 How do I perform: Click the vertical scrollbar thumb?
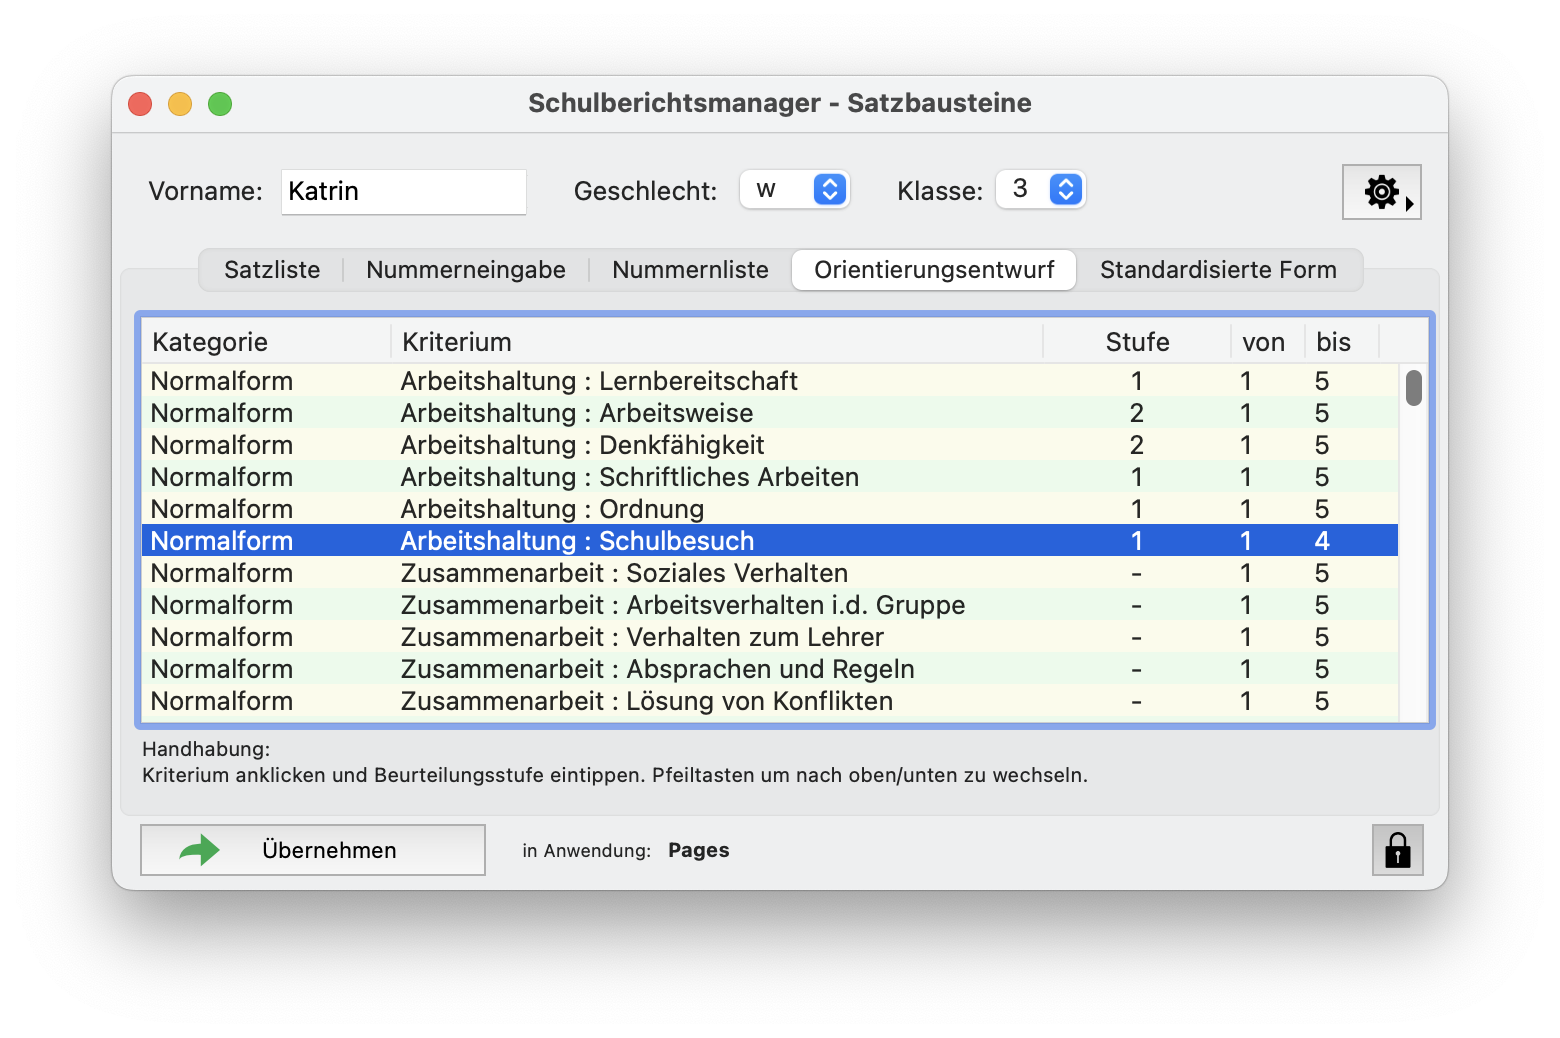point(1414,389)
